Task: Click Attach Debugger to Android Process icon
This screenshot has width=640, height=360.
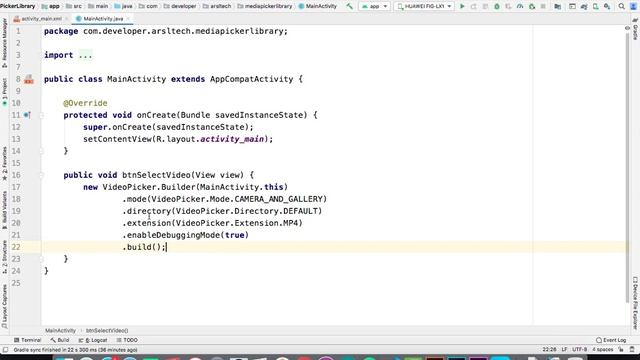Action: coord(531,6)
